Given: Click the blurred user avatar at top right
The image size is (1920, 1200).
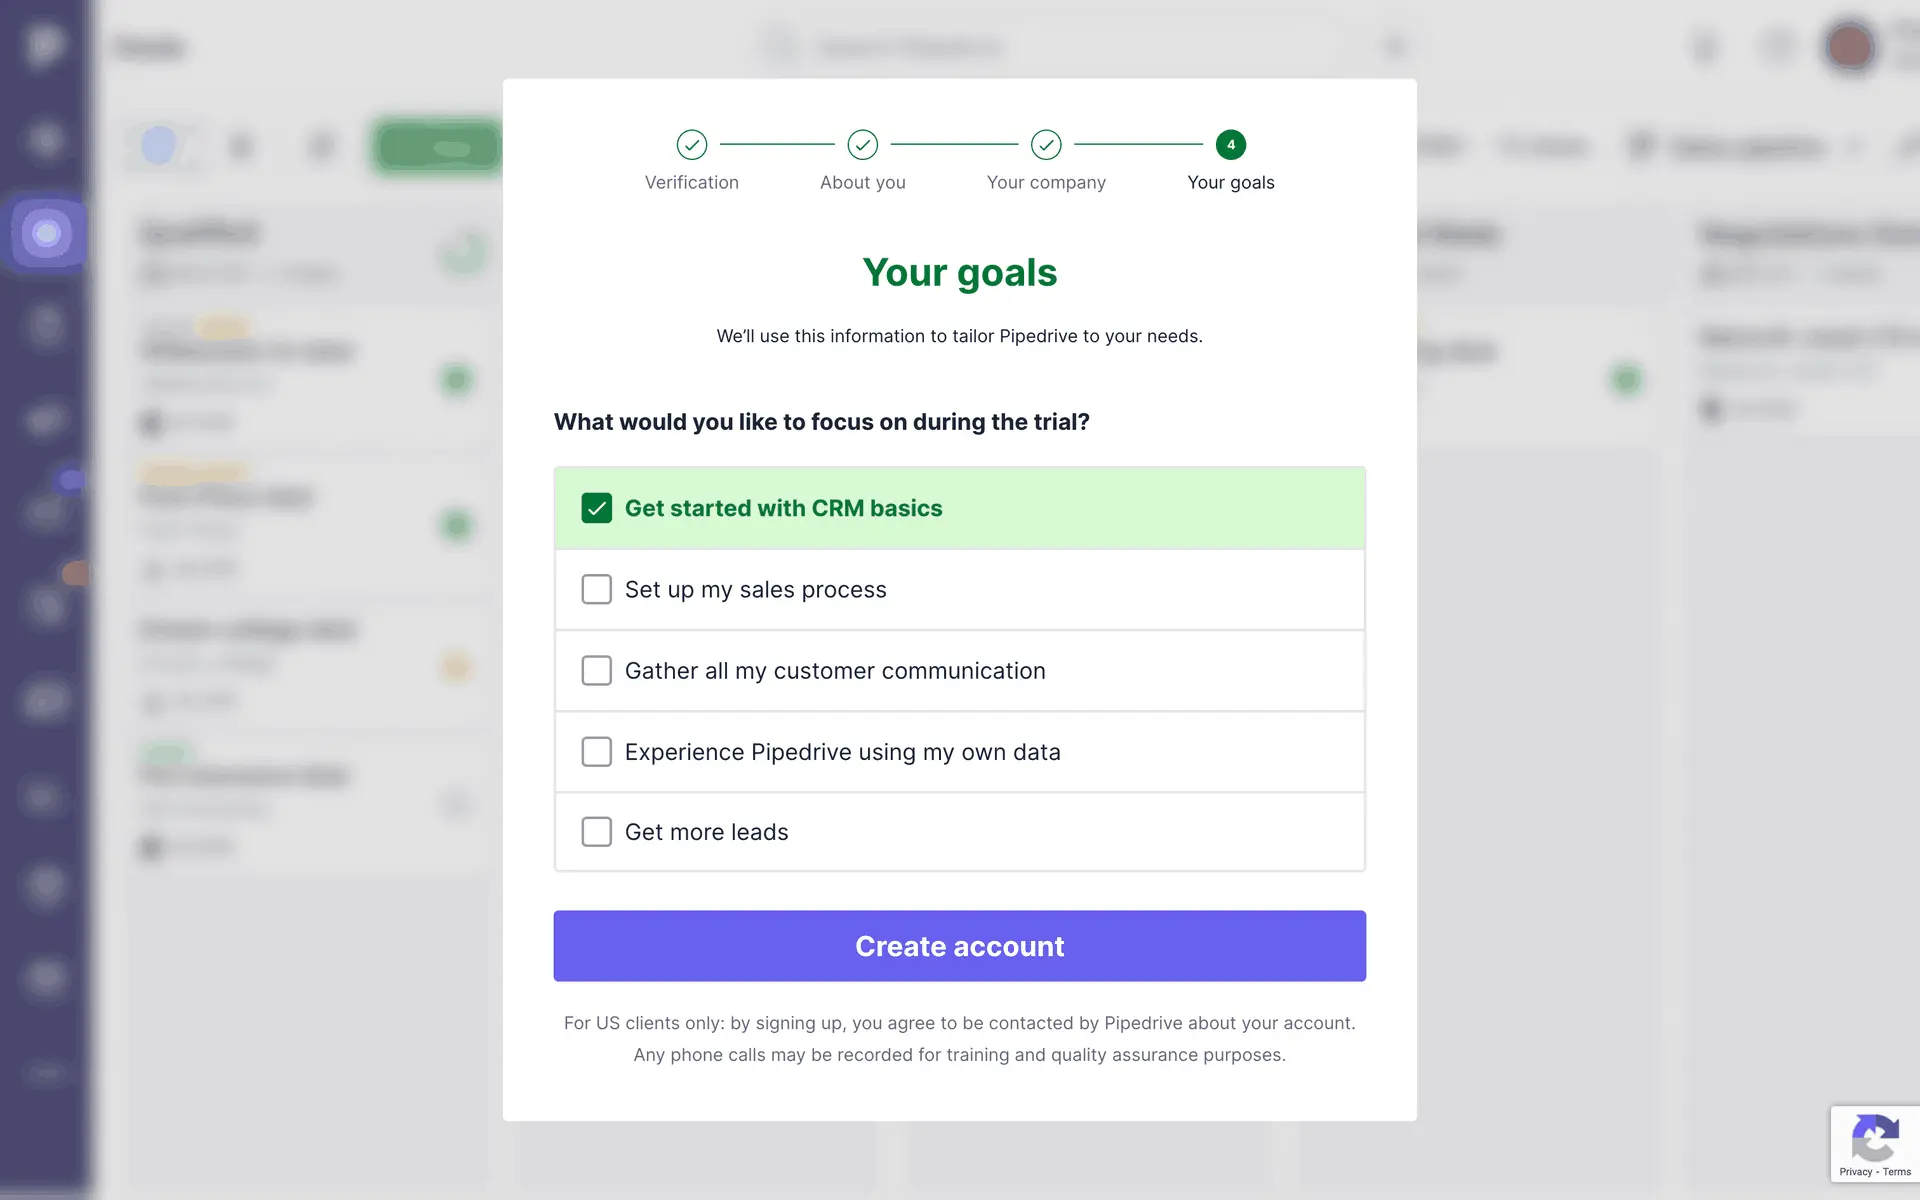Looking at the screenshot, I should pos(1850,46).
